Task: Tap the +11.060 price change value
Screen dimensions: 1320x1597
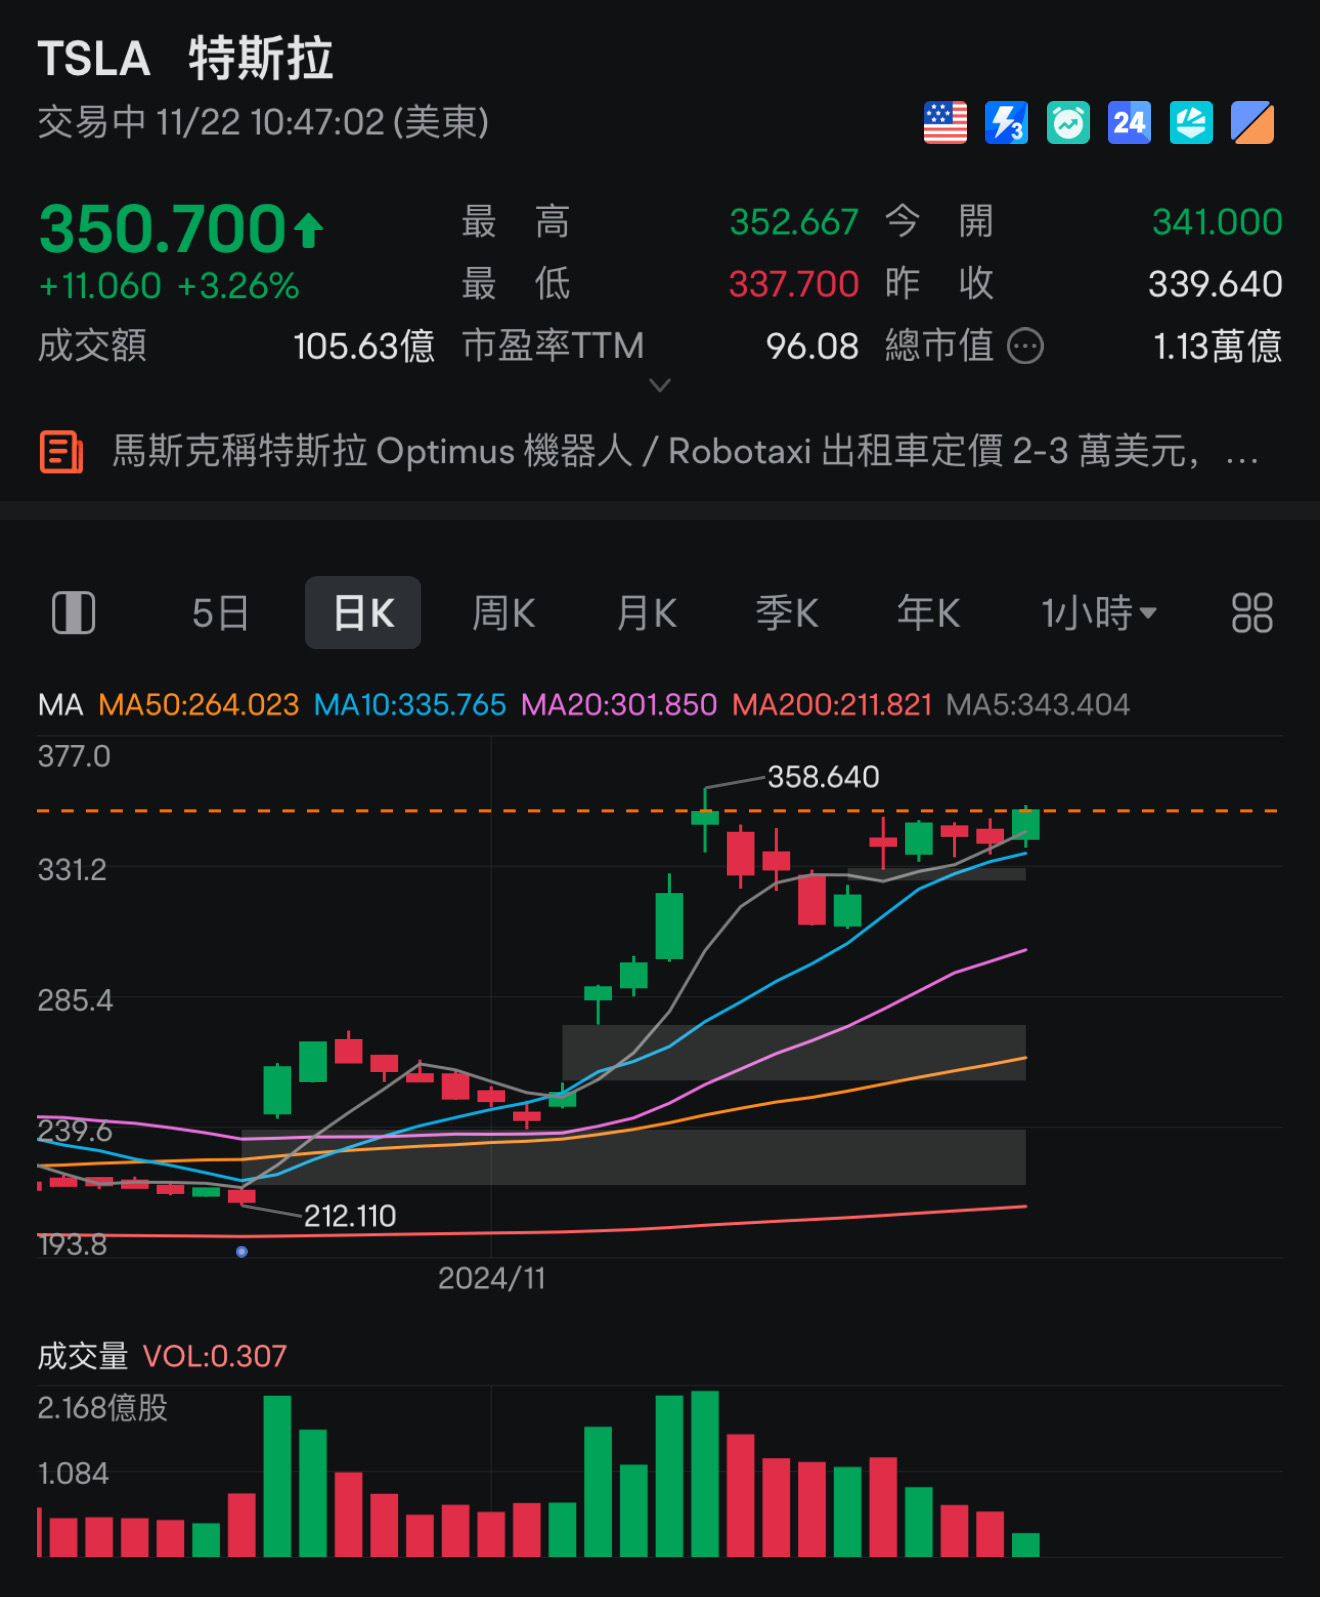Action: pos(100,287)
